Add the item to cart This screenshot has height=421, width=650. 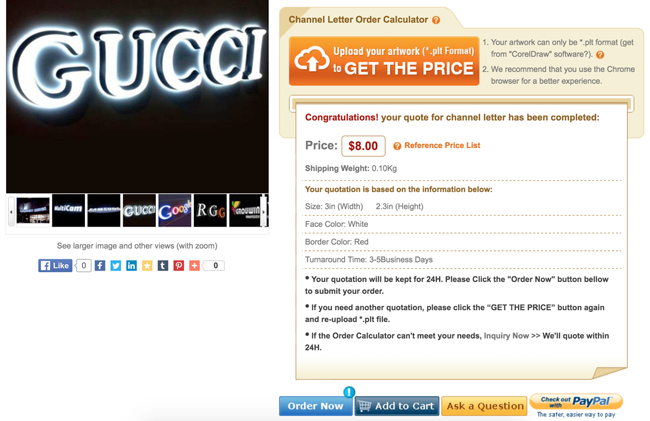click(x=397, y=406)
